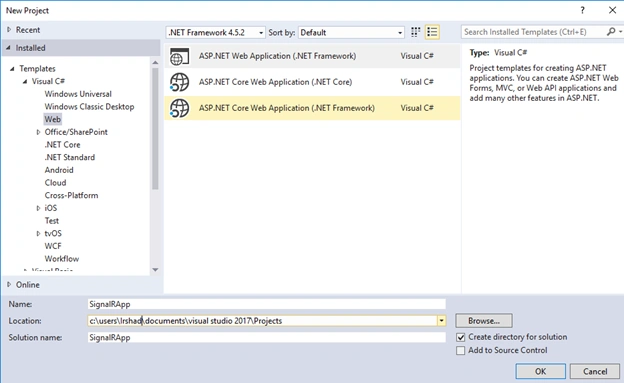Click the Solution name input field

[267, 338]
